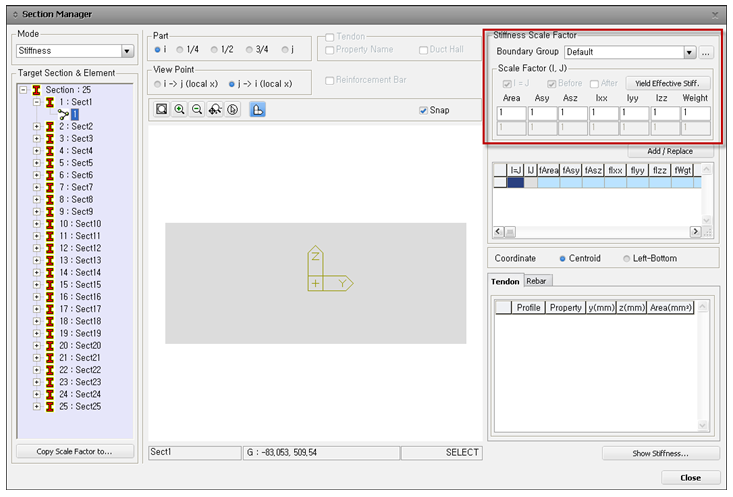
Task: Click Copy Scale Factor to... button
Action: pyautogui.click(x=75, y=452)
